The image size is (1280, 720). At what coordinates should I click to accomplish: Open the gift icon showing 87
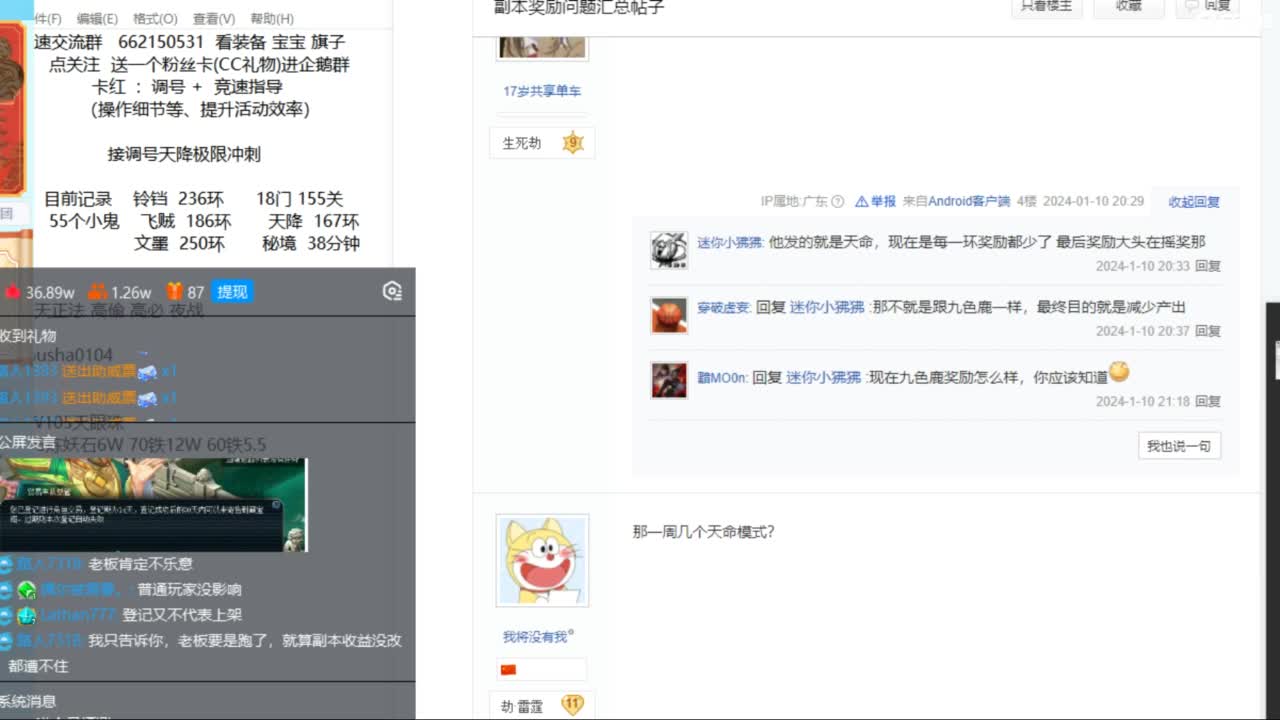(174, 290)
